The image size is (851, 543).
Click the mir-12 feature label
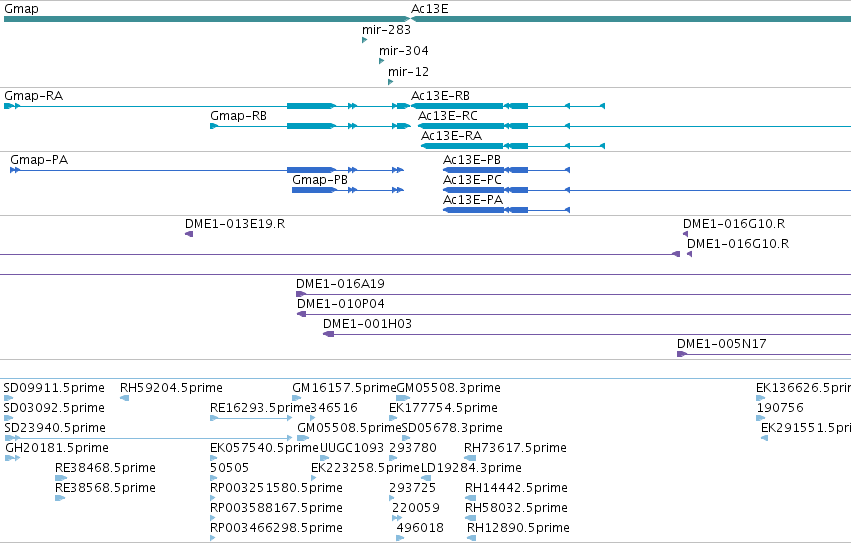pyautogui.click(x=408, y=72)
